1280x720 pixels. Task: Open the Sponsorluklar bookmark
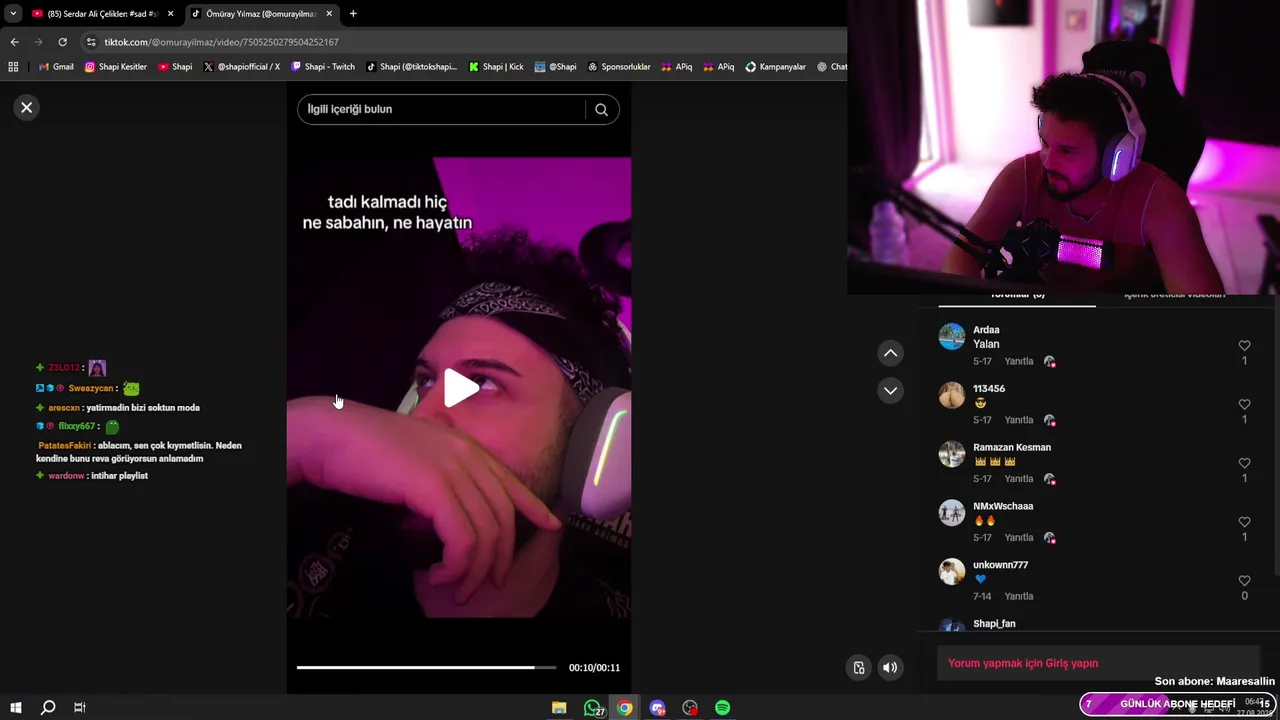pos(619,67)
